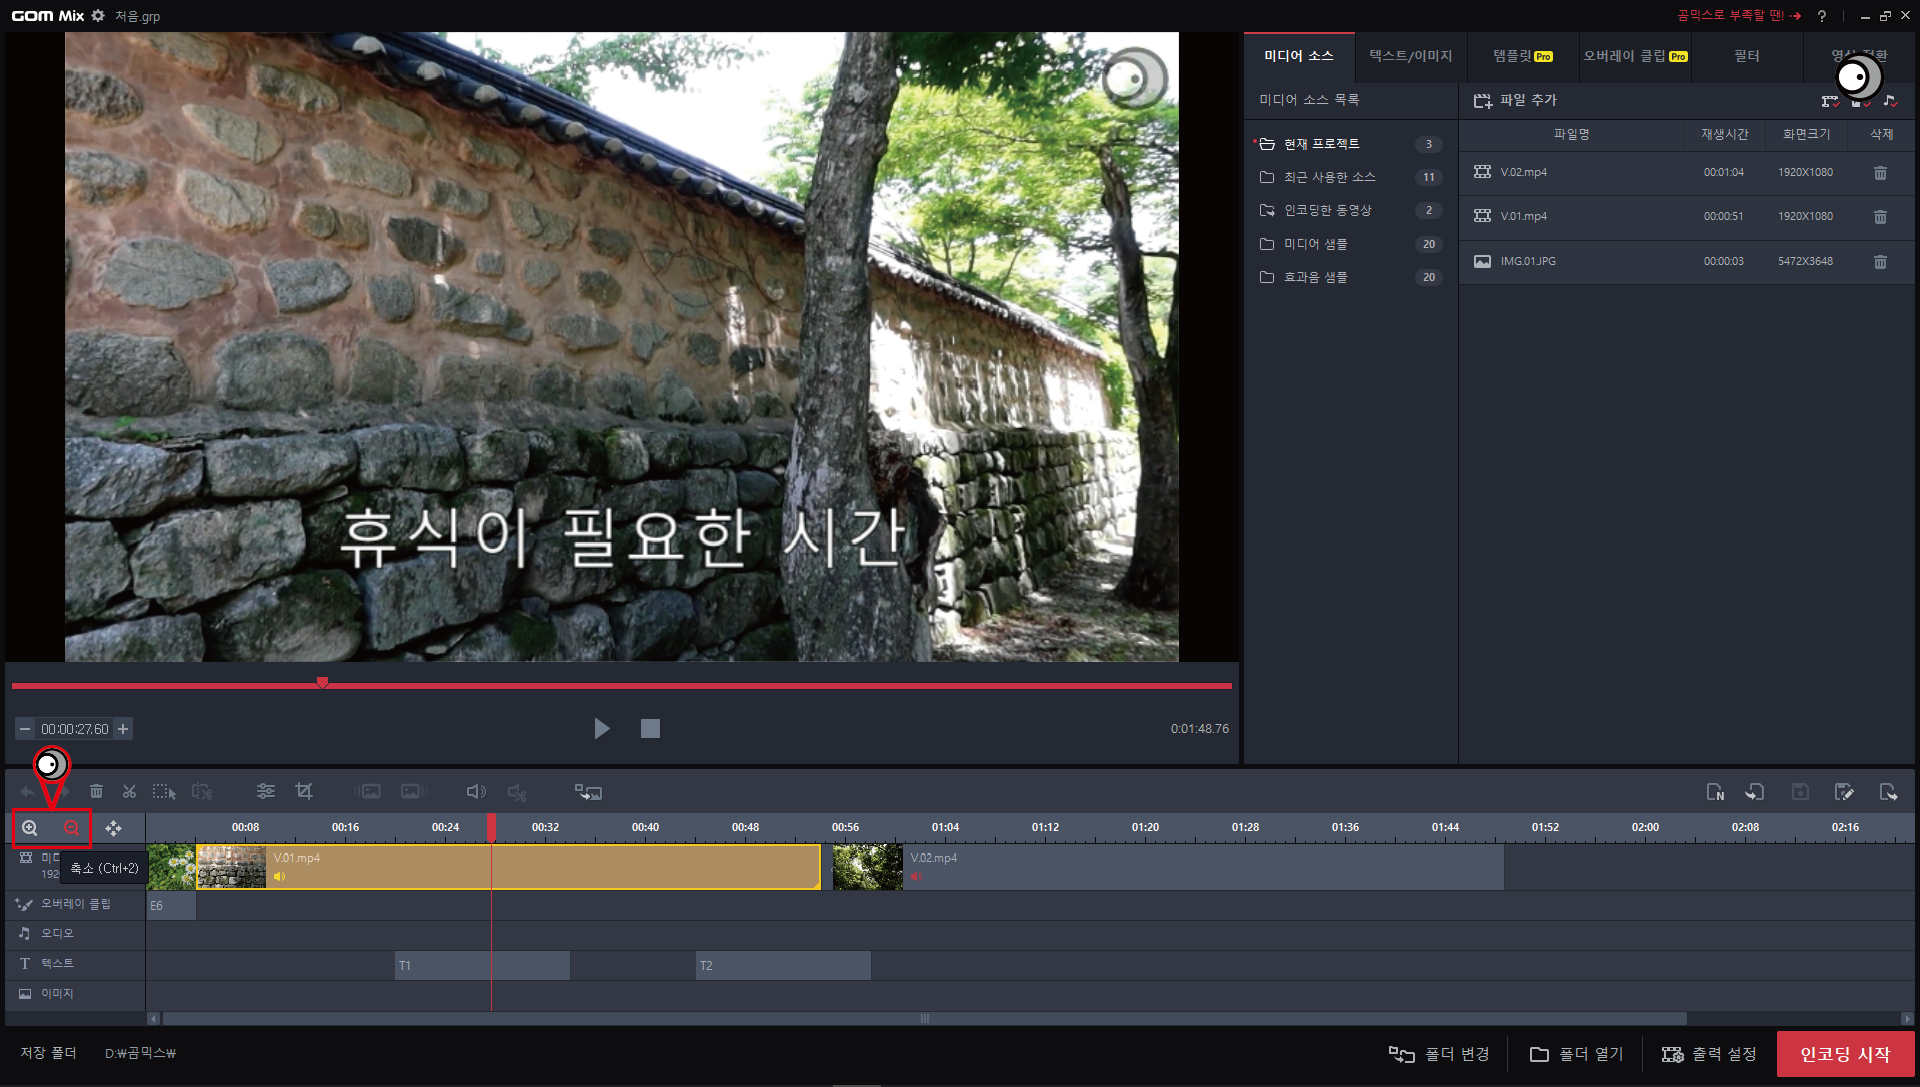Screen dimensions: 1920x1087
Task: Open the 미디어 샘플 folder
Action: click(1315, 244)
